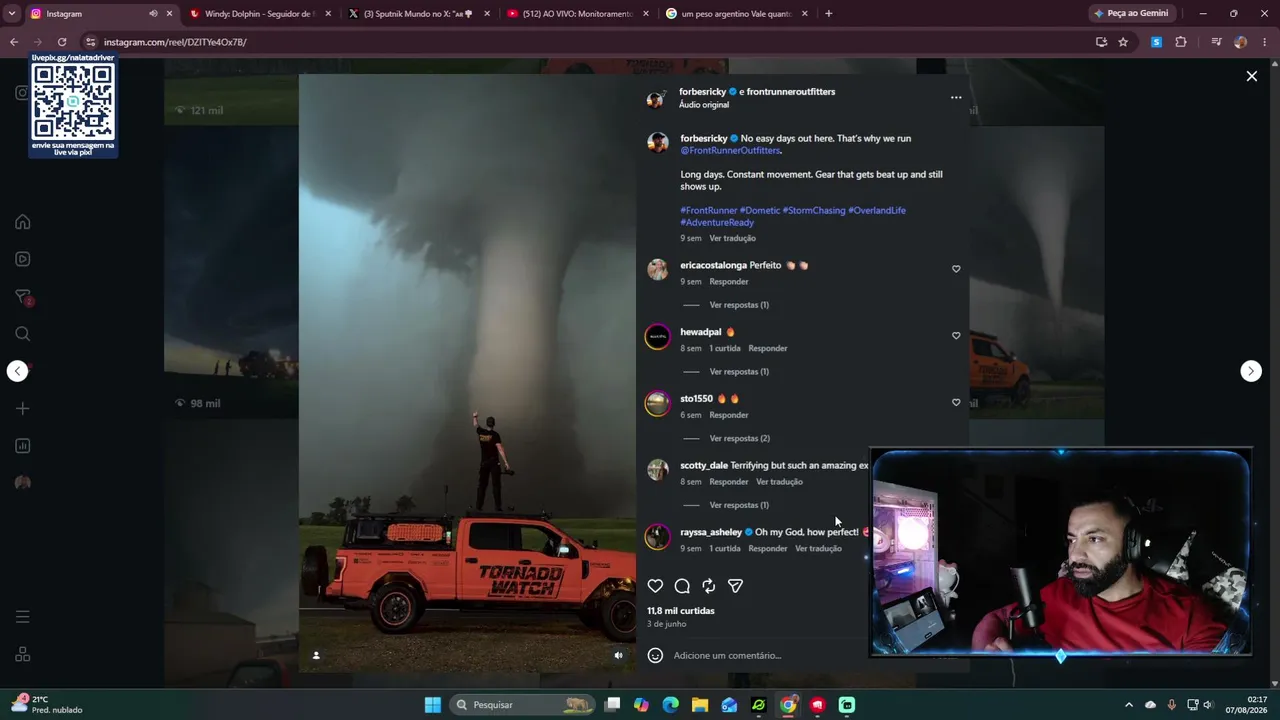Open the #Dometic hashtag
Screen dimensions: 1280x720
point(759,211)
